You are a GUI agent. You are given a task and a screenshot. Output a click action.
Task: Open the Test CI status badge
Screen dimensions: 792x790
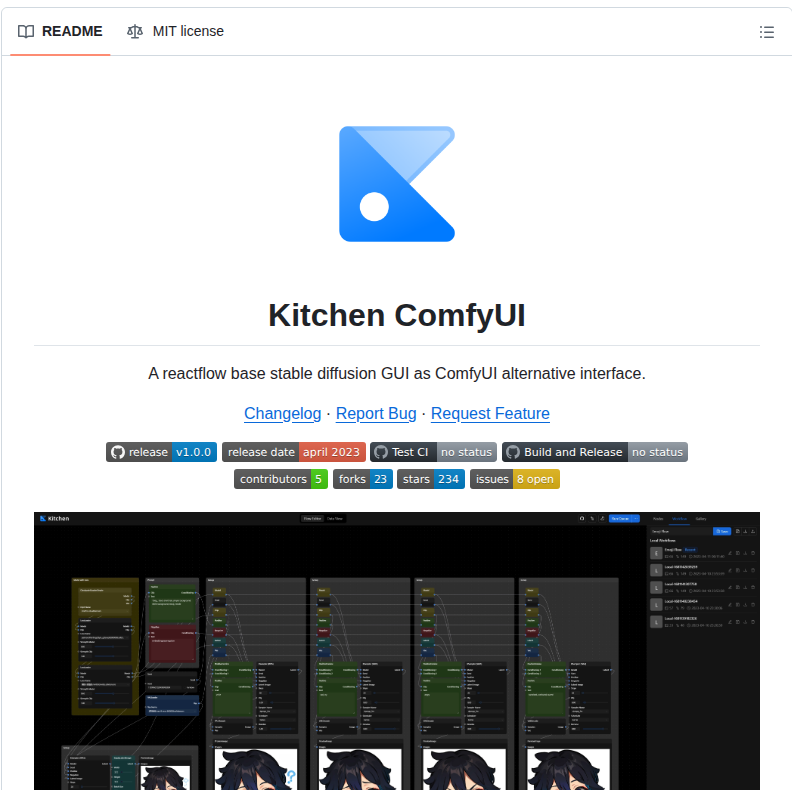pyautogui.click(x=433, y=452)
